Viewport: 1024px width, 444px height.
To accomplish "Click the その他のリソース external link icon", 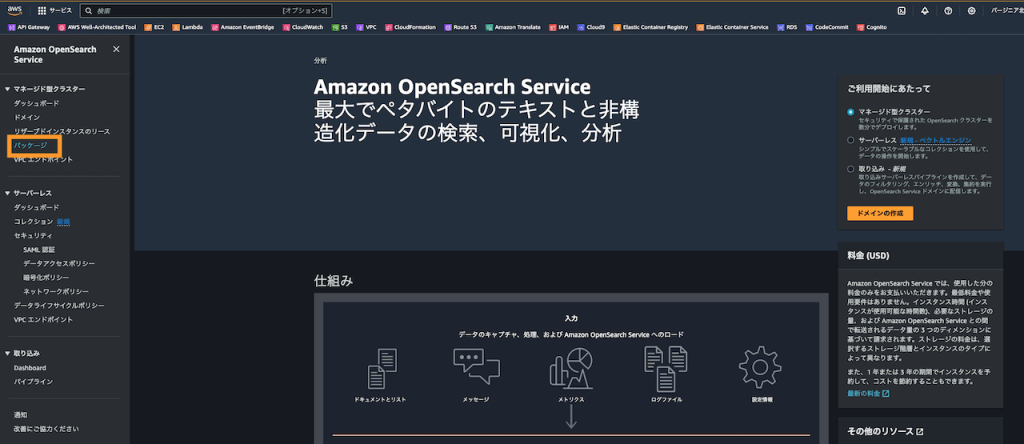I will coord(920,432).
